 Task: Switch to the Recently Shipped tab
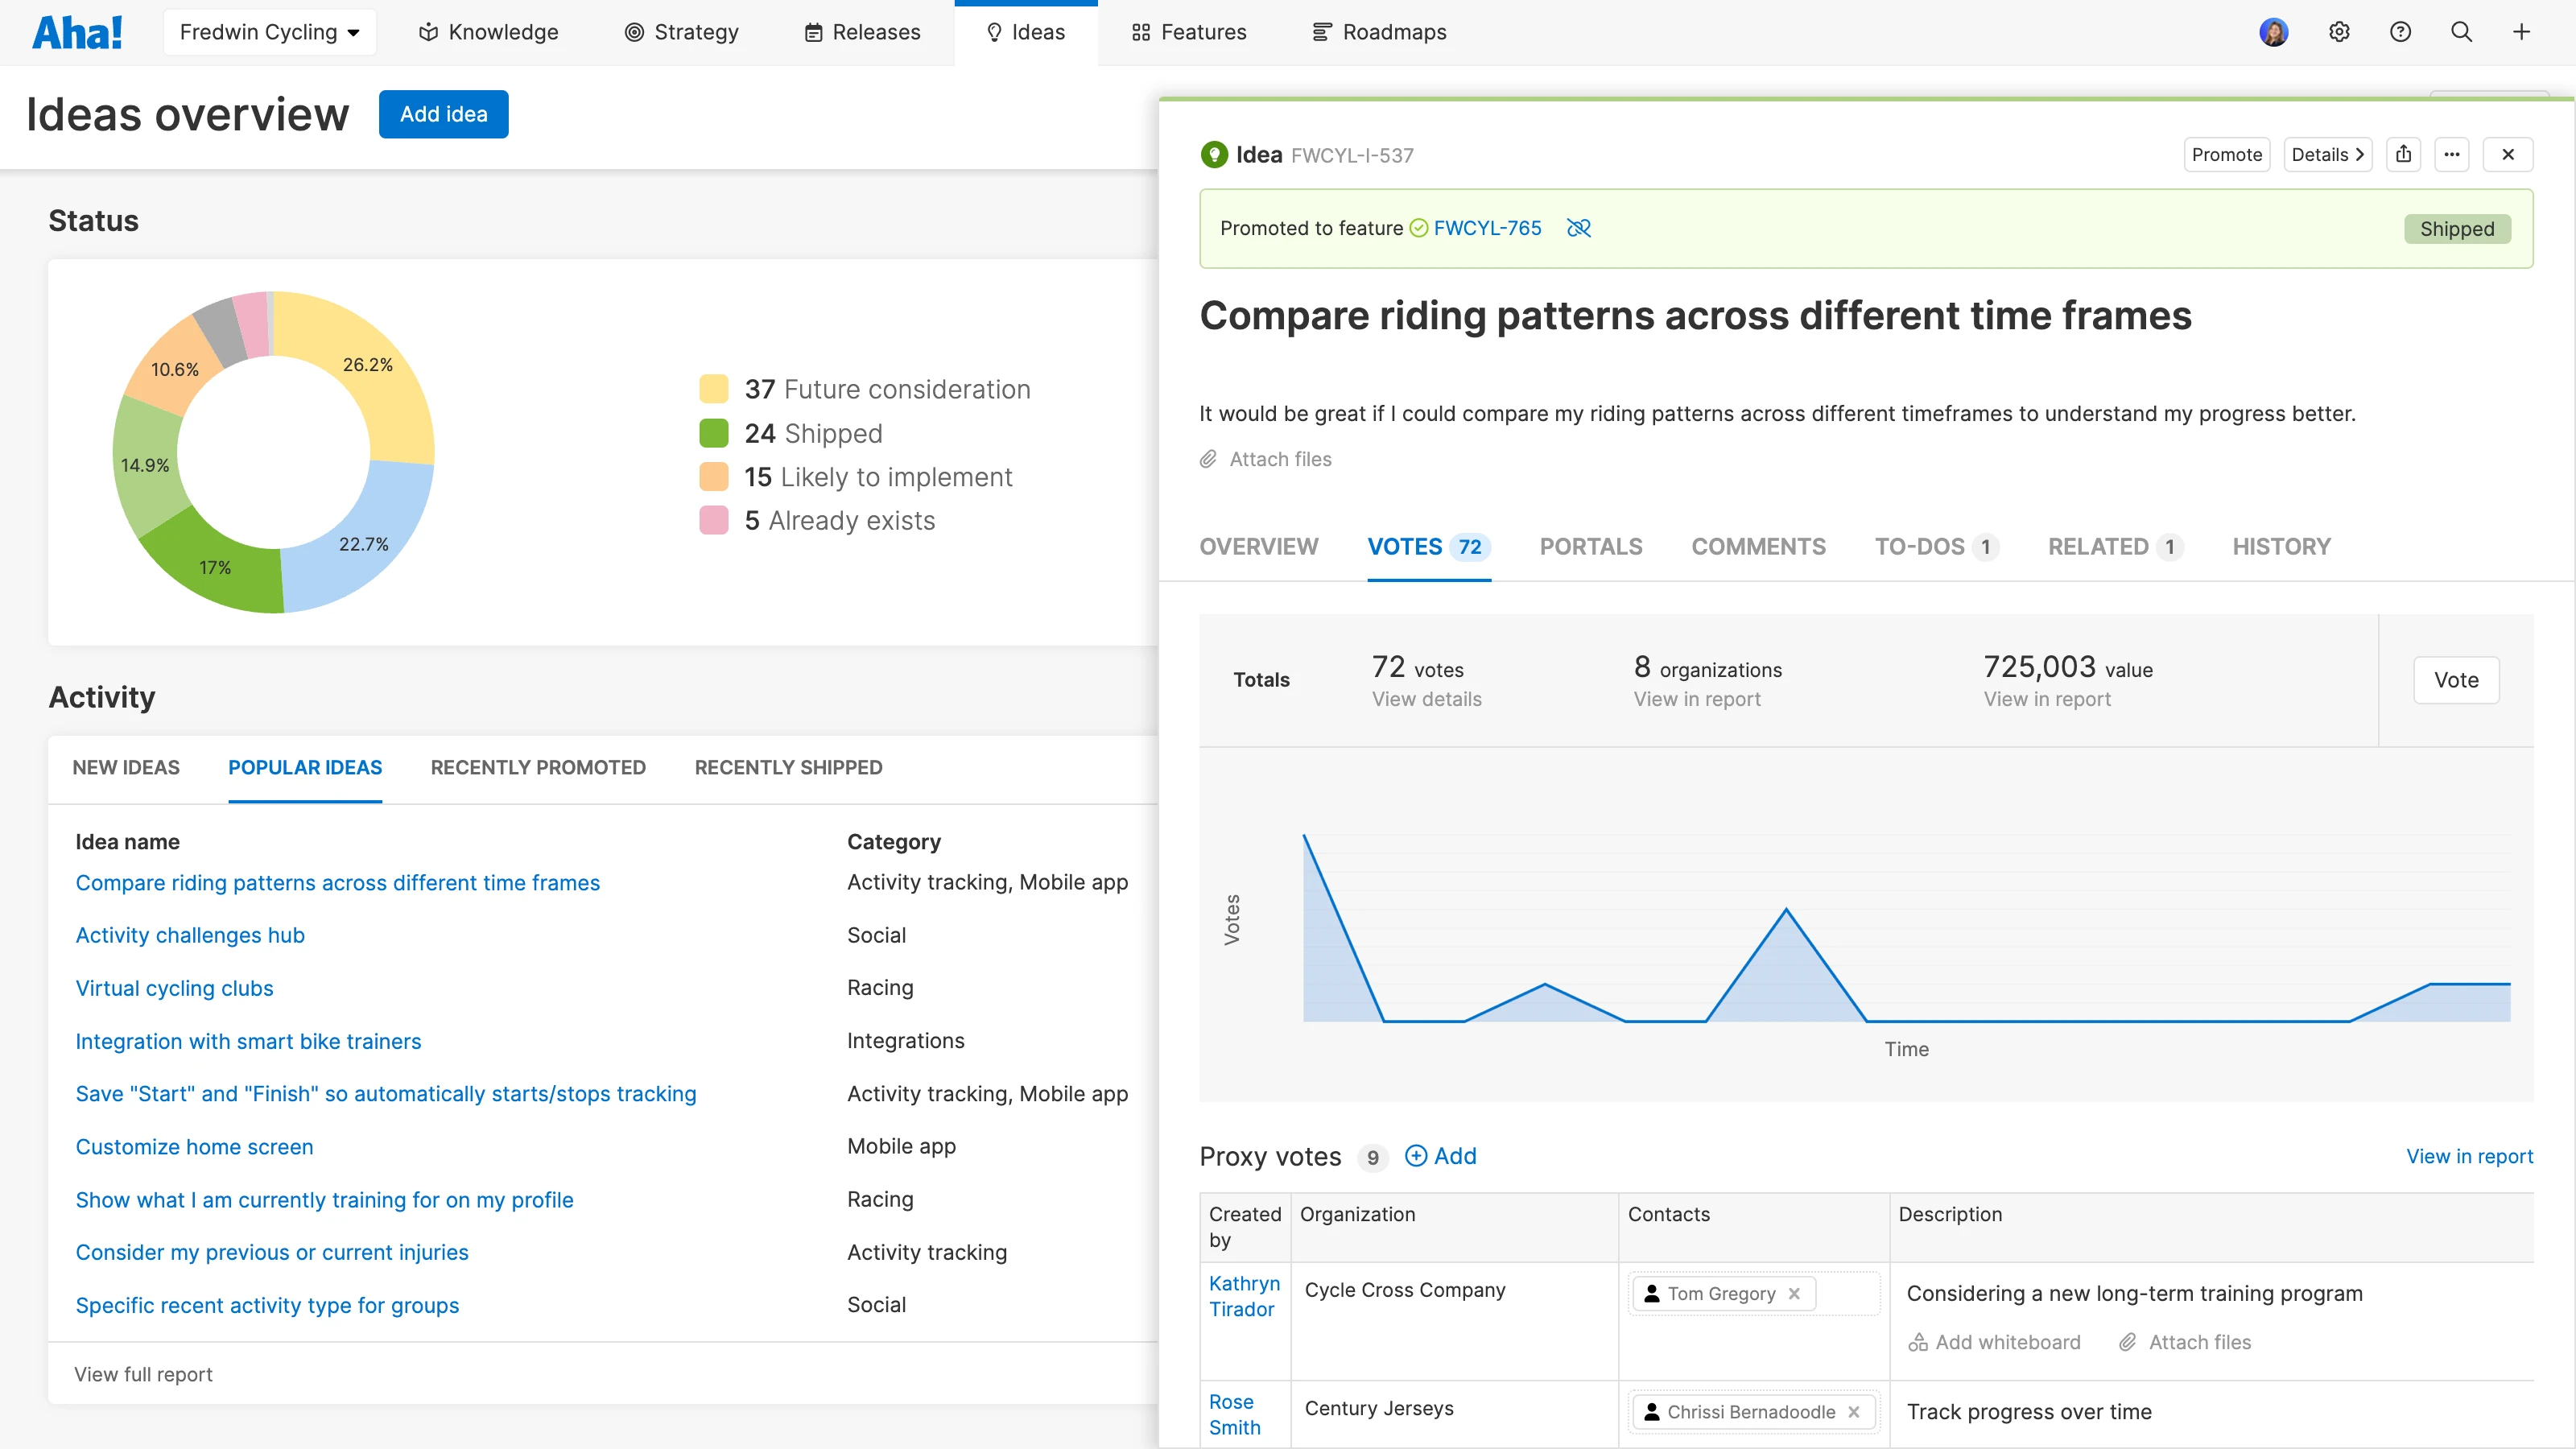click(x=788, y=767)
